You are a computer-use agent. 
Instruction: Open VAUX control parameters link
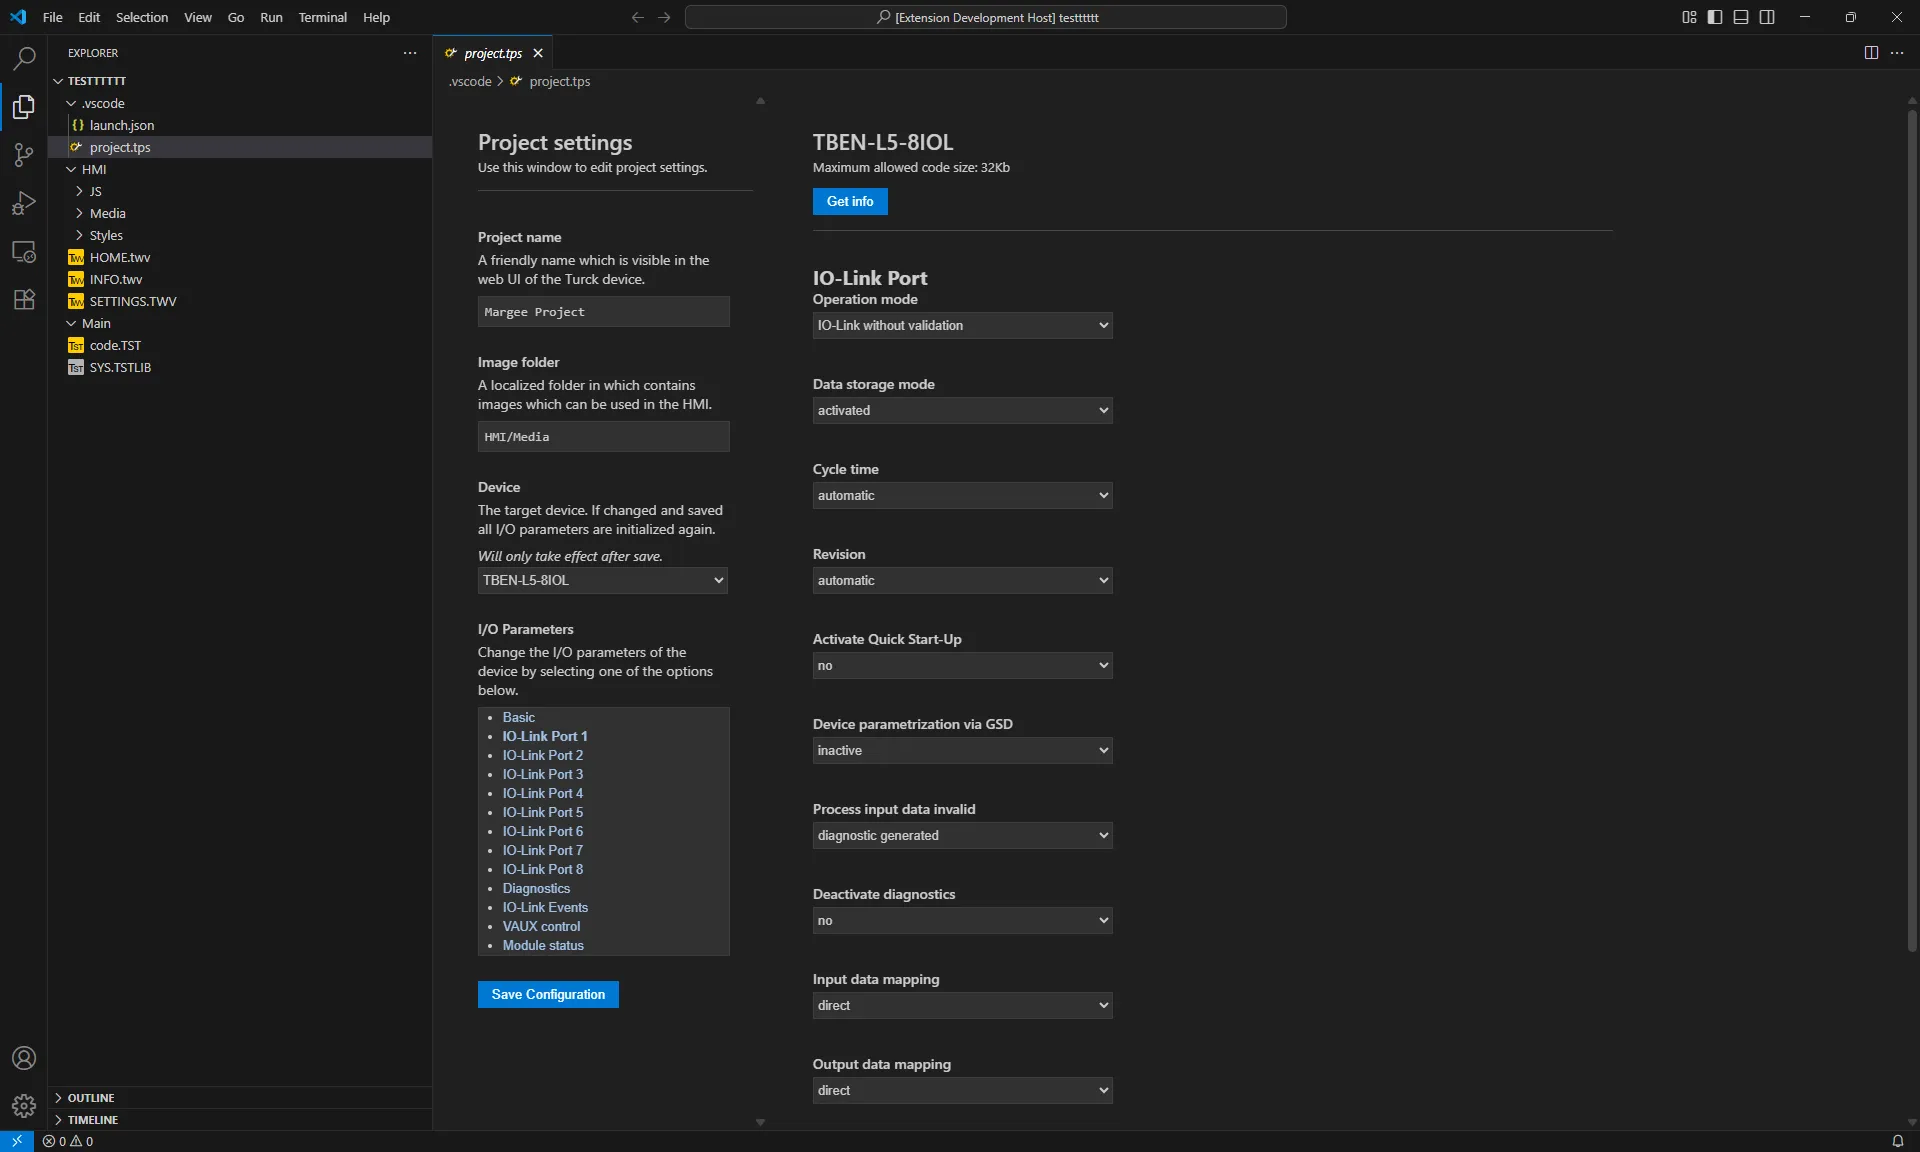pyautogui.click(x=541, y=926)
